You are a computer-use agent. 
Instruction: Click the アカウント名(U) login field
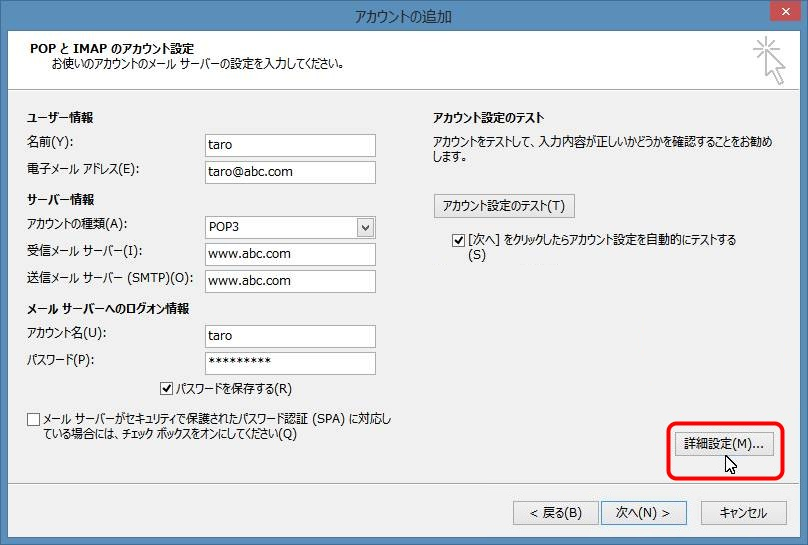pyautogui.click(x=289, y=336)
